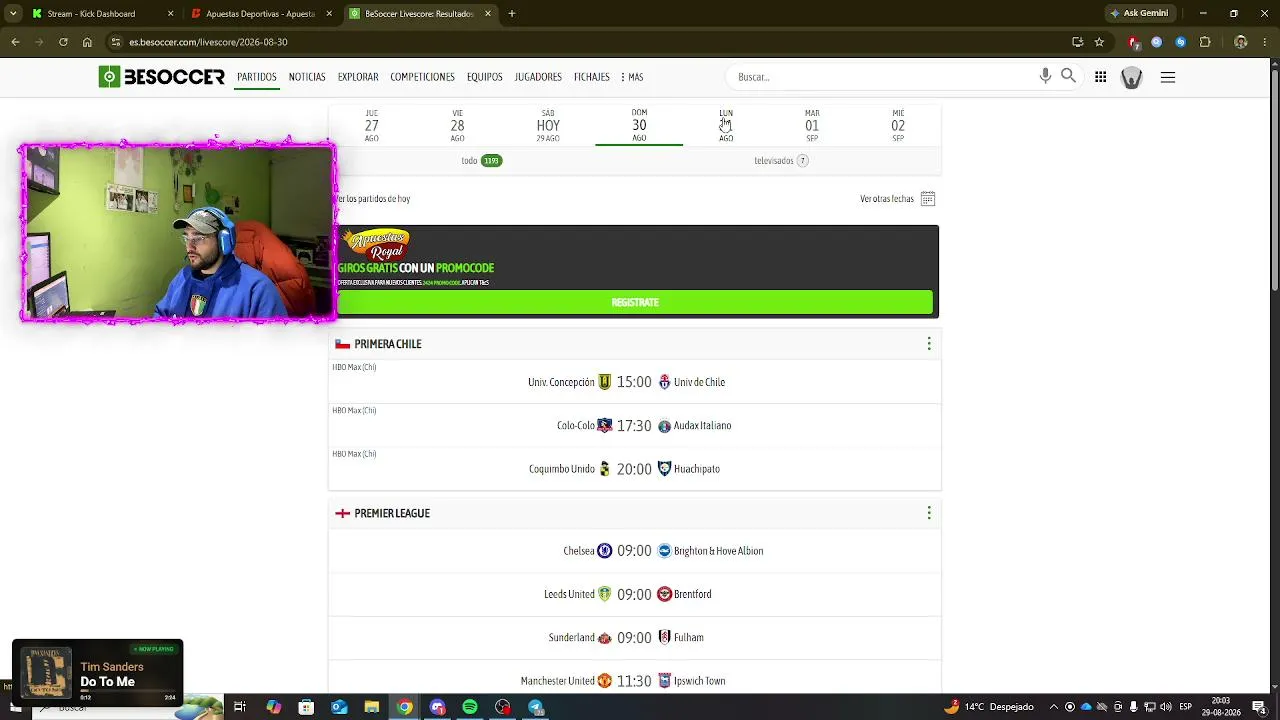Click the Chrome icon in the taskbar
This screenshot has height=720, width=1280.
pos(404,707)
